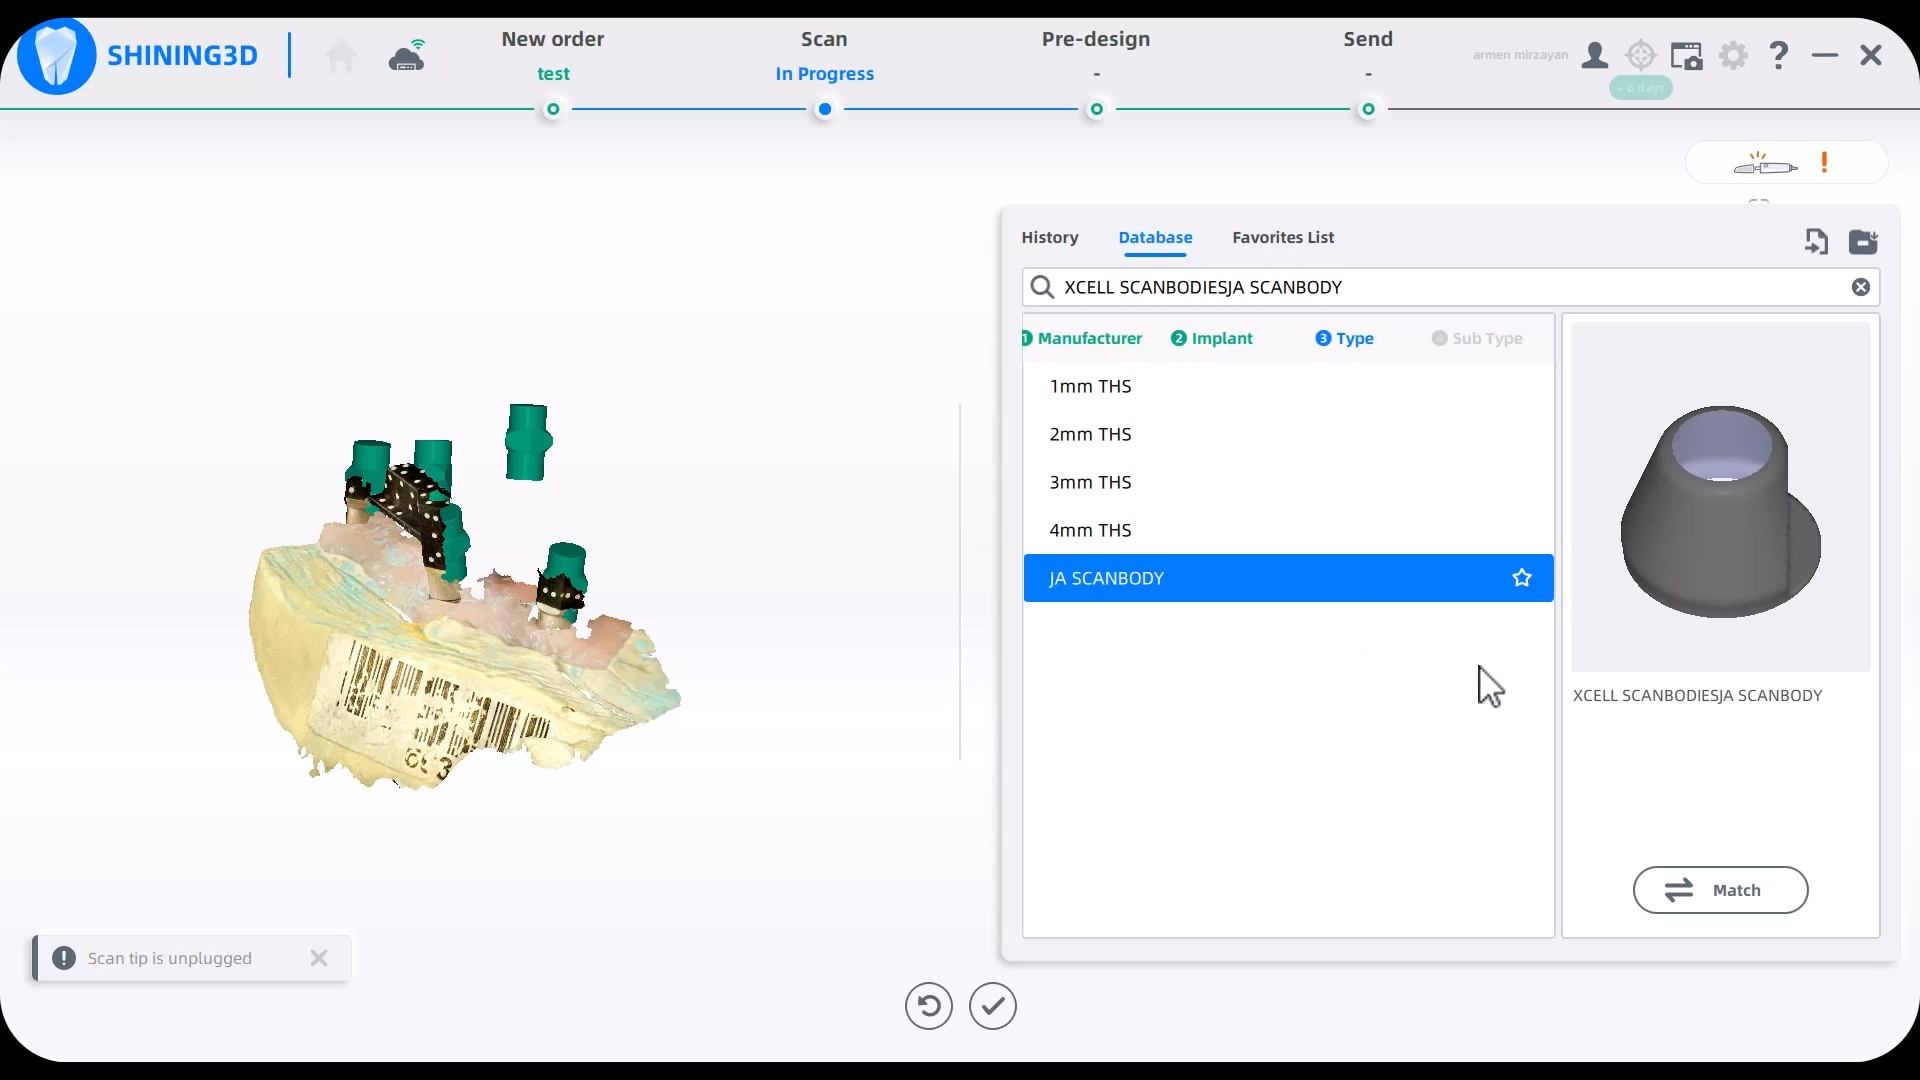Favorite JA SCANBODY with the star
This screenshot has height=1080, width=1920.
tap(1522, 578)
